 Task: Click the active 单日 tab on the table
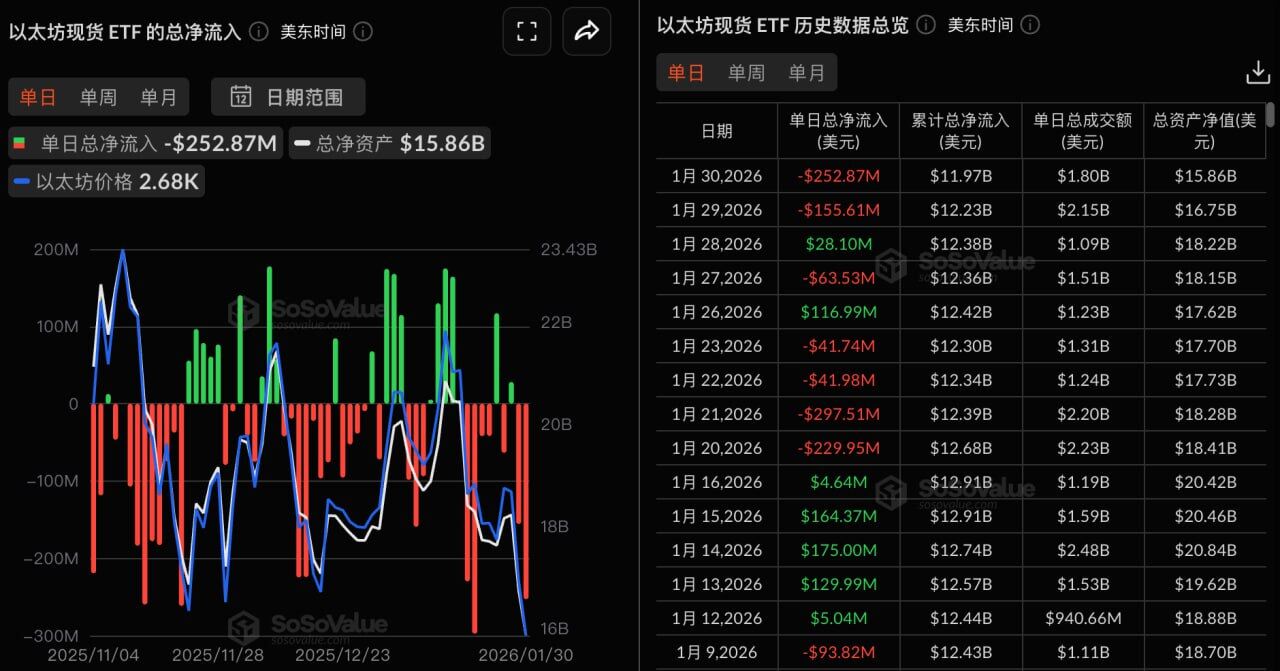[x=686, y=72]
